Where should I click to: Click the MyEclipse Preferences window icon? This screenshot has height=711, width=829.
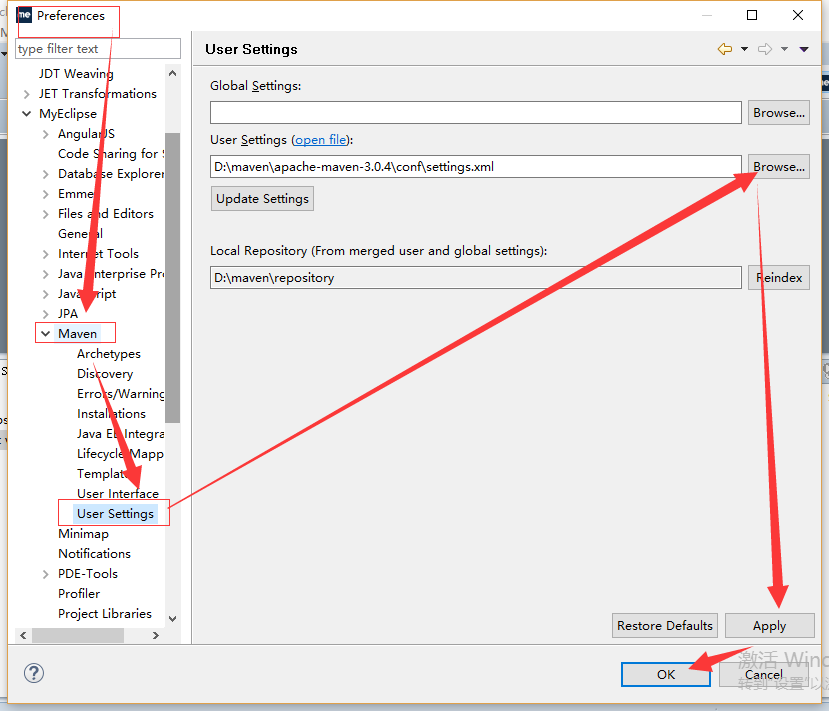coord(24,15)
